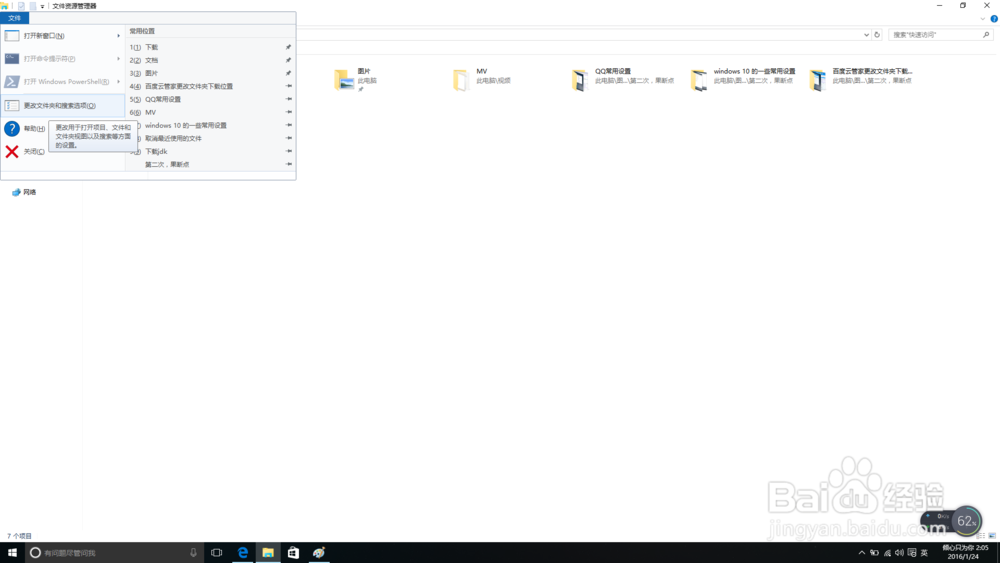This screenshot has height=563, width=1000.
Task: Open frequent place 3 图片
Action: tap(210, 73)
